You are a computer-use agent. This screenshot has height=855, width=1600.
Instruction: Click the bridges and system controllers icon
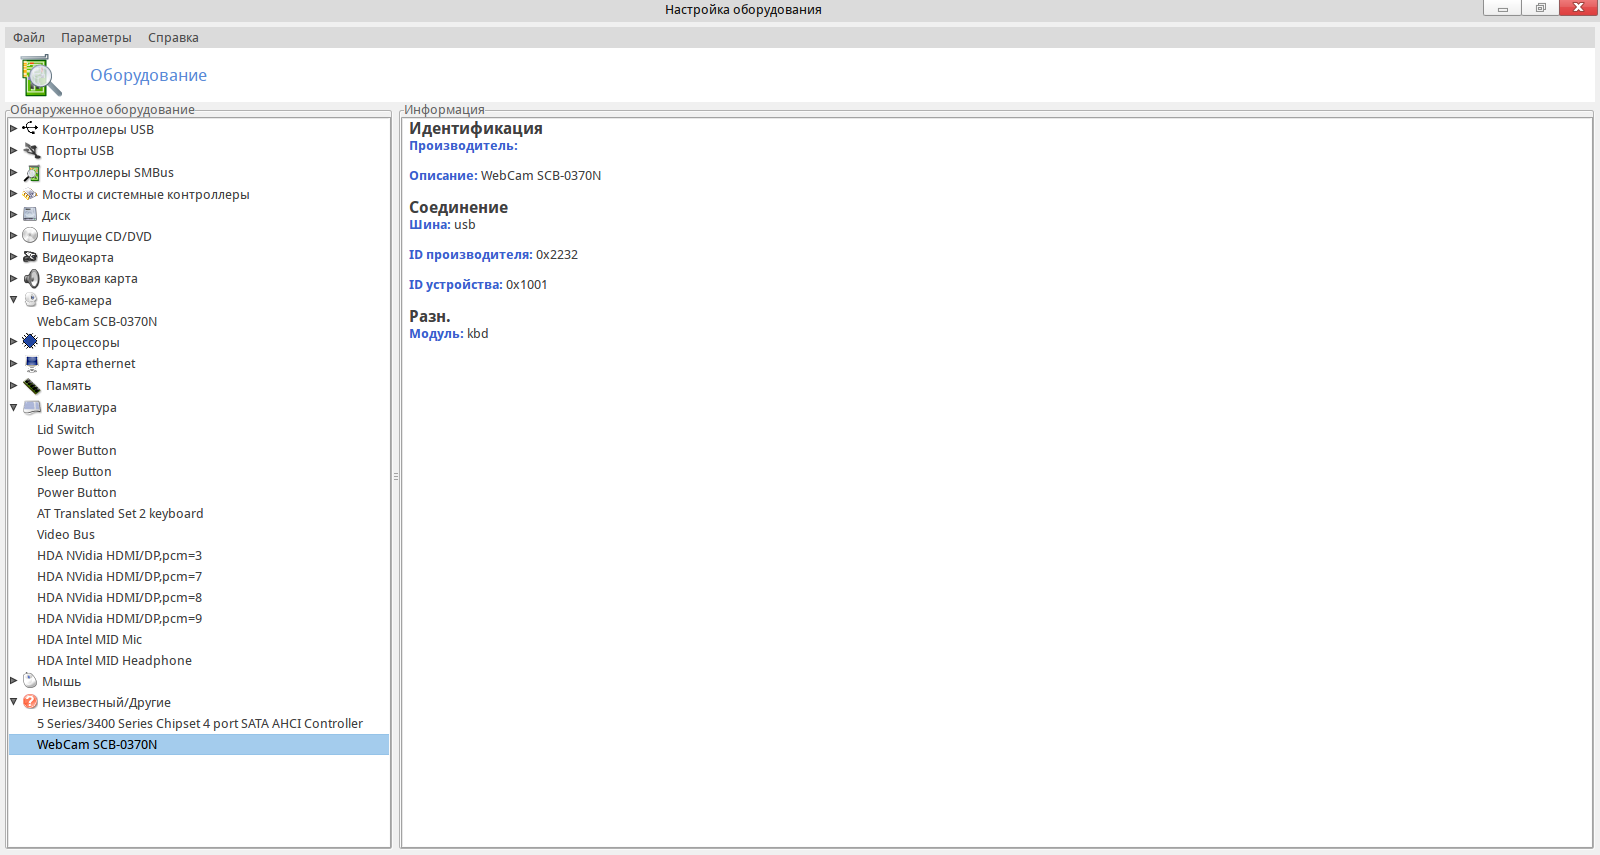click(x=30, y=194)
